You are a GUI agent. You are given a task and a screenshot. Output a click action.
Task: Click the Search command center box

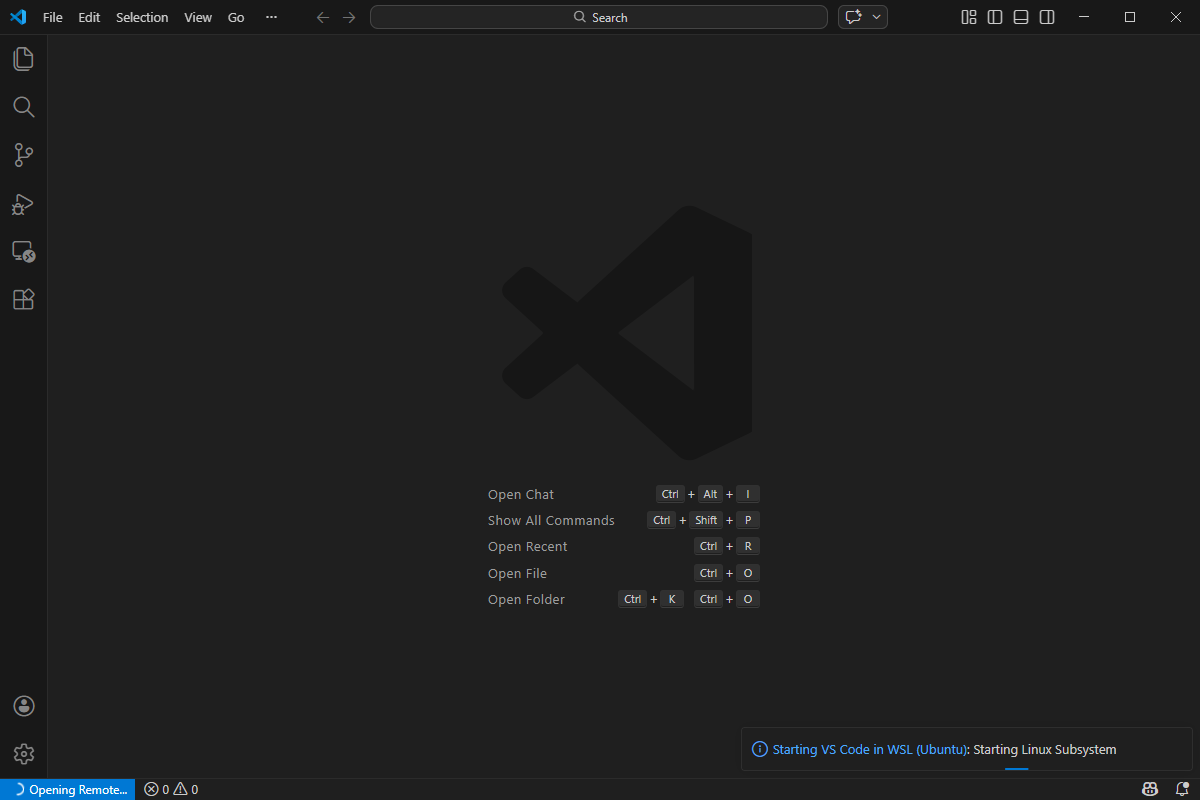coord(599,17)
